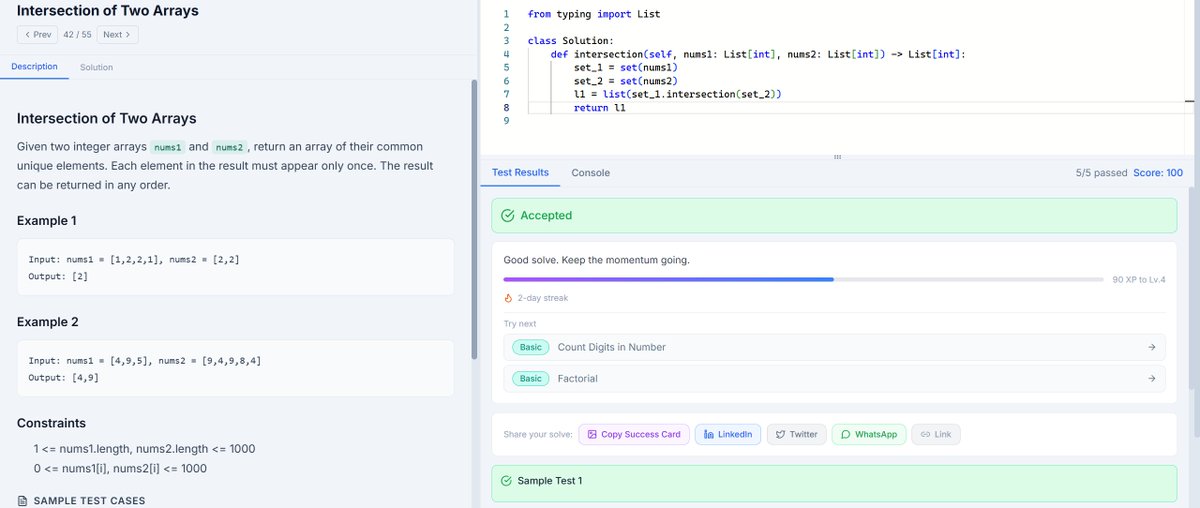Click the 'return l1' code line
Image resolution: width=1200 pixels, height=508 pixels.
click(599, 107)
